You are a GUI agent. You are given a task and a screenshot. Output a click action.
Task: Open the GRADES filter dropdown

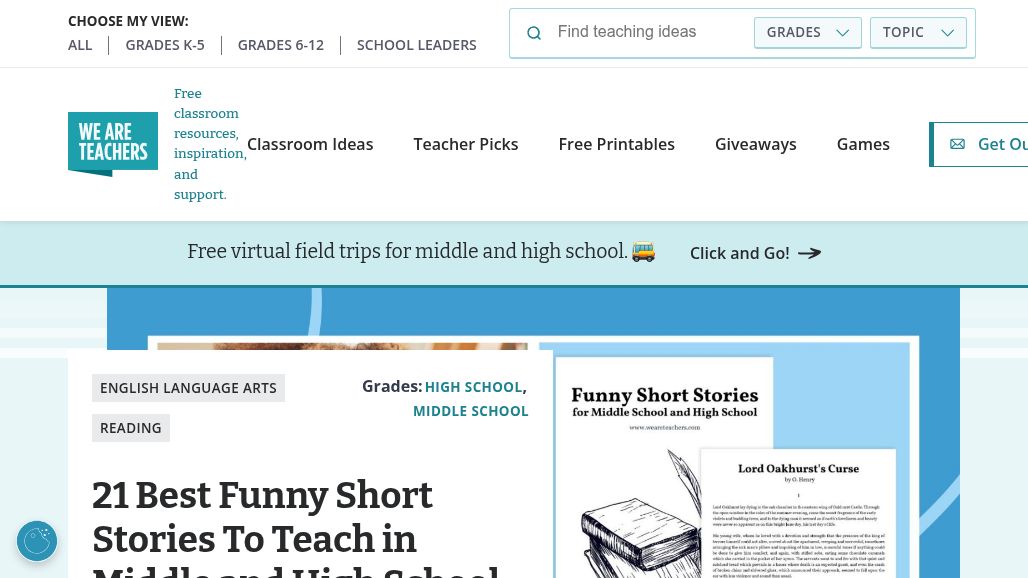click(x=807, y=32)
